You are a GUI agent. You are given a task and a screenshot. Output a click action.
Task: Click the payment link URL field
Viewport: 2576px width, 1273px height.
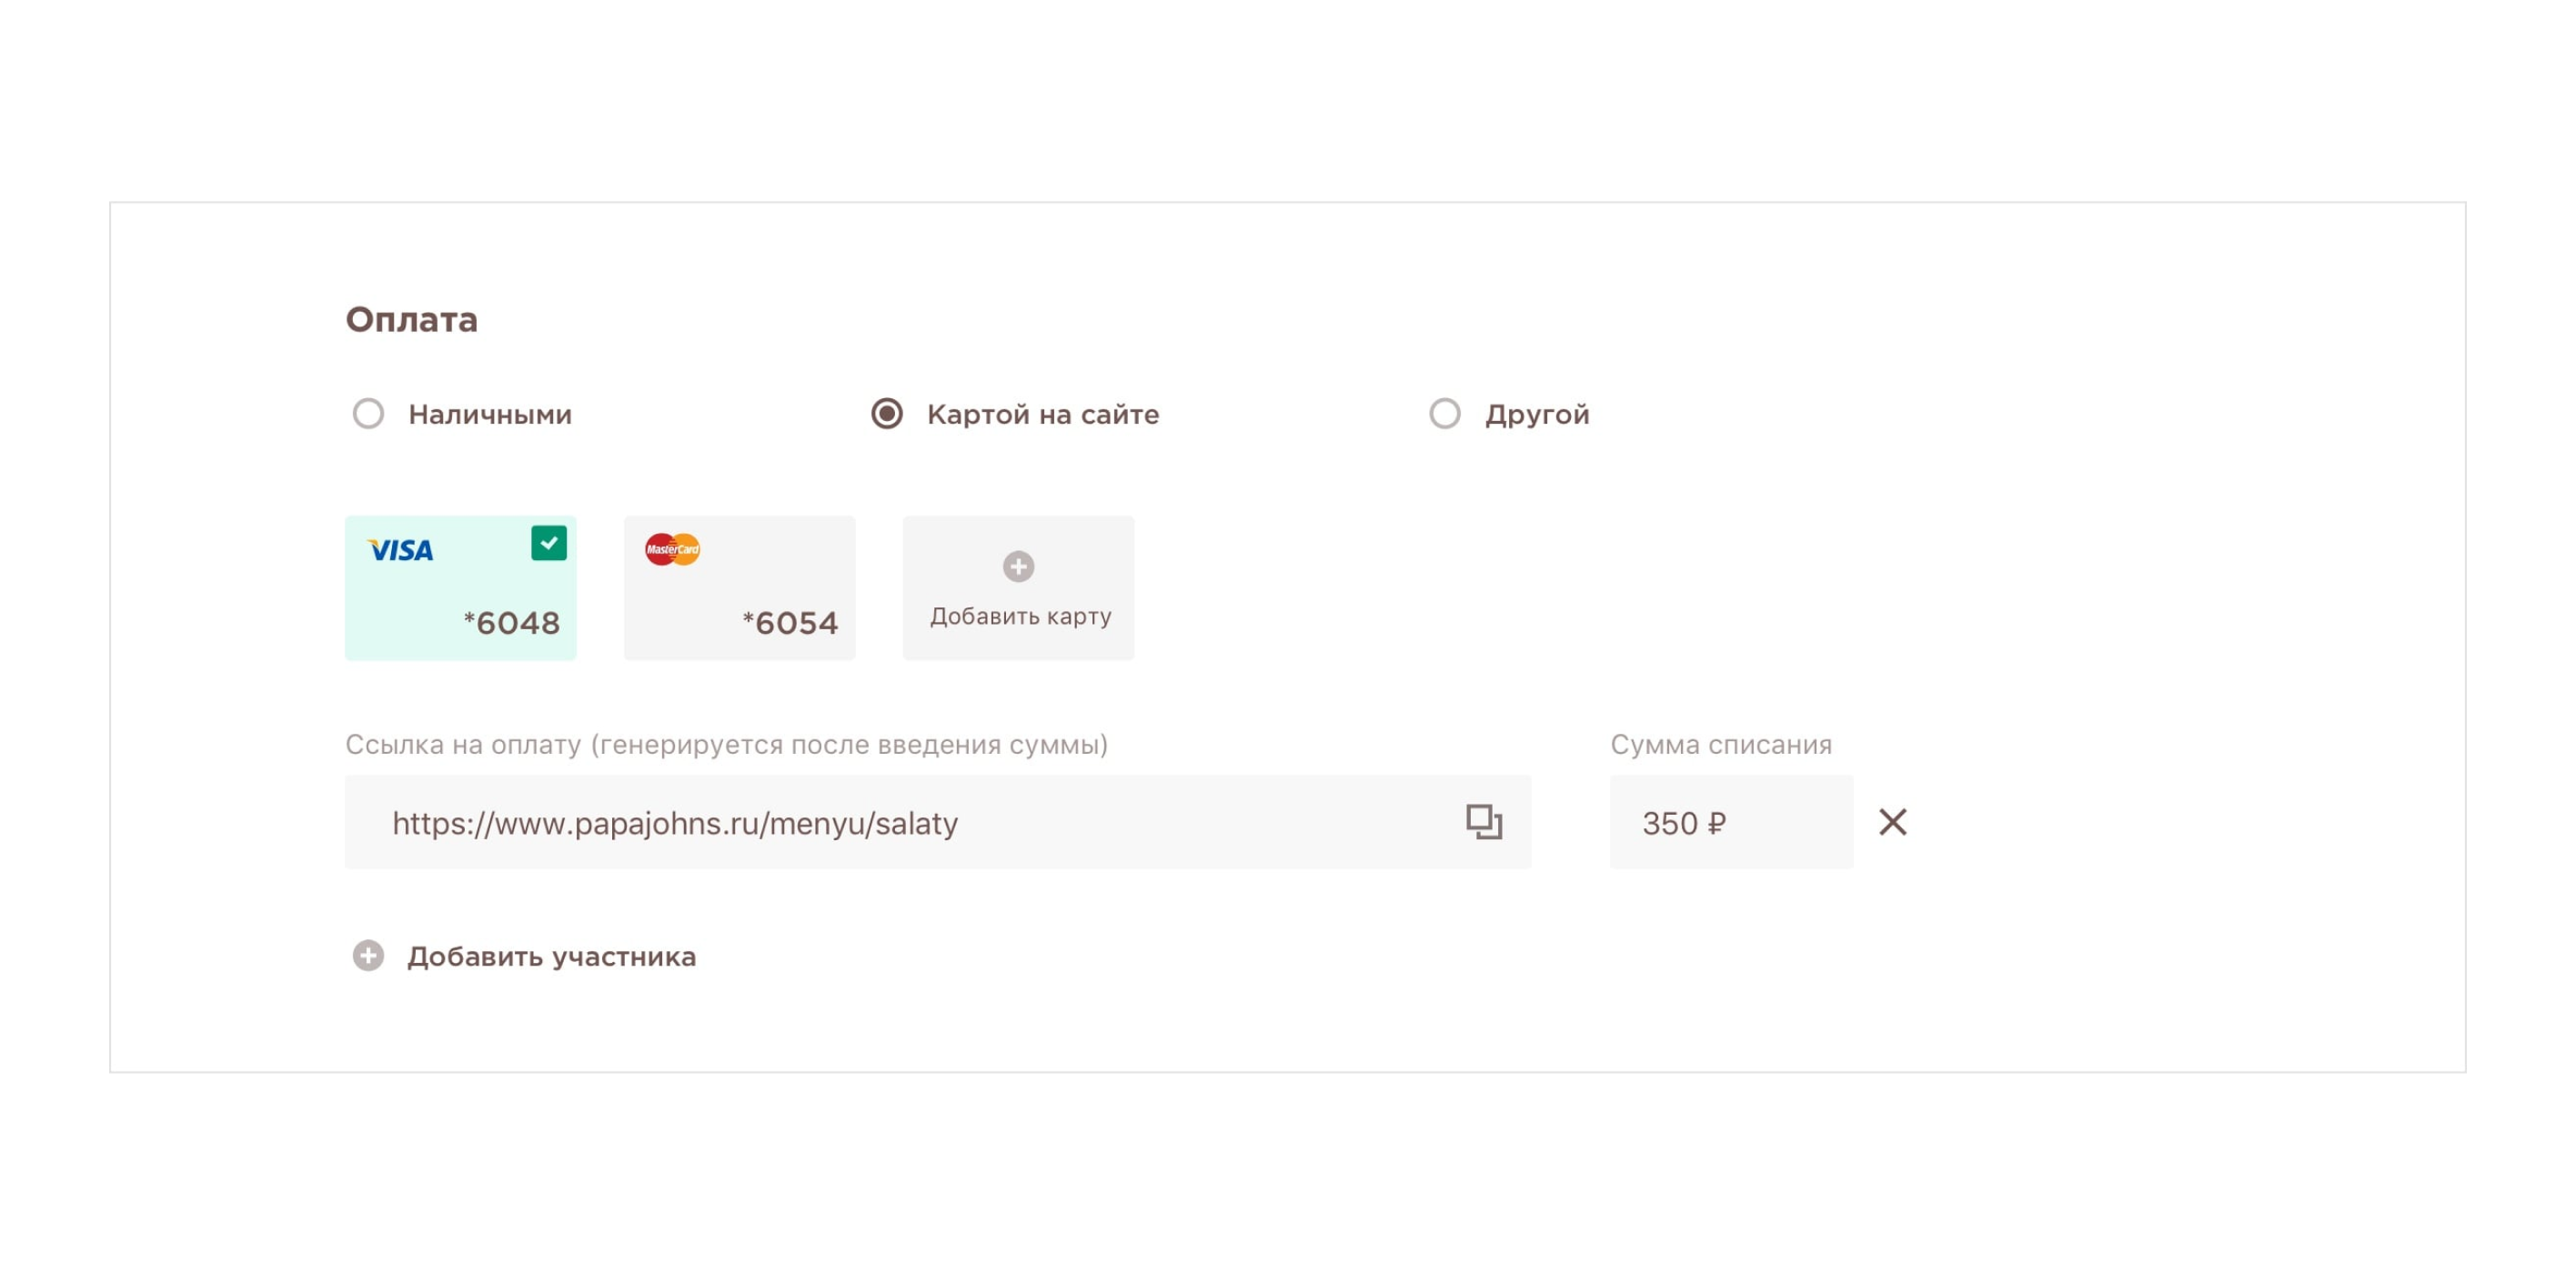tap(938, 822)
